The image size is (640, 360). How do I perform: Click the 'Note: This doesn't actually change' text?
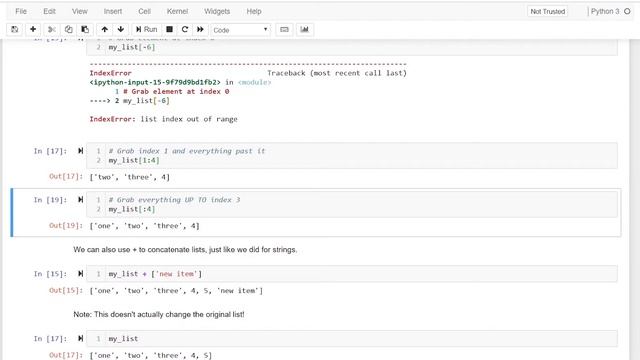coord(159,314)
